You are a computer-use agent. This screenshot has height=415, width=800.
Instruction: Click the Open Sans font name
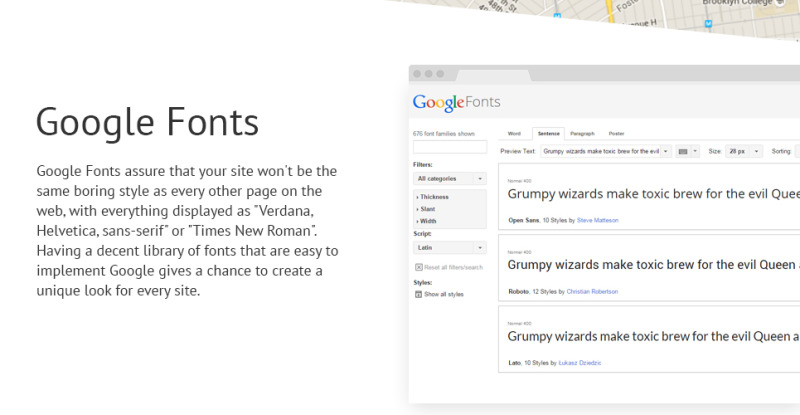(x=523, y=221)
